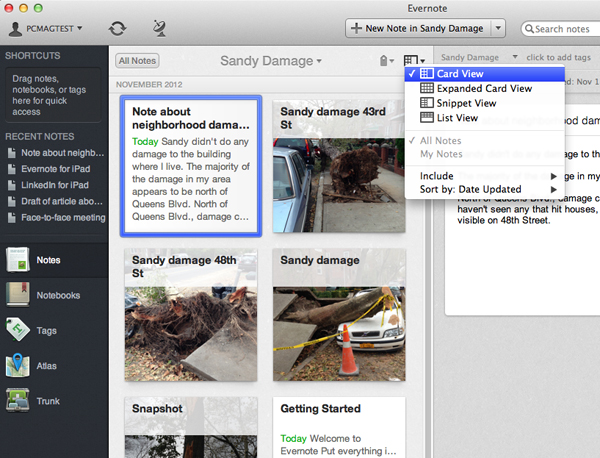Click document icon beside Evernote for iPad

[12, 169]
